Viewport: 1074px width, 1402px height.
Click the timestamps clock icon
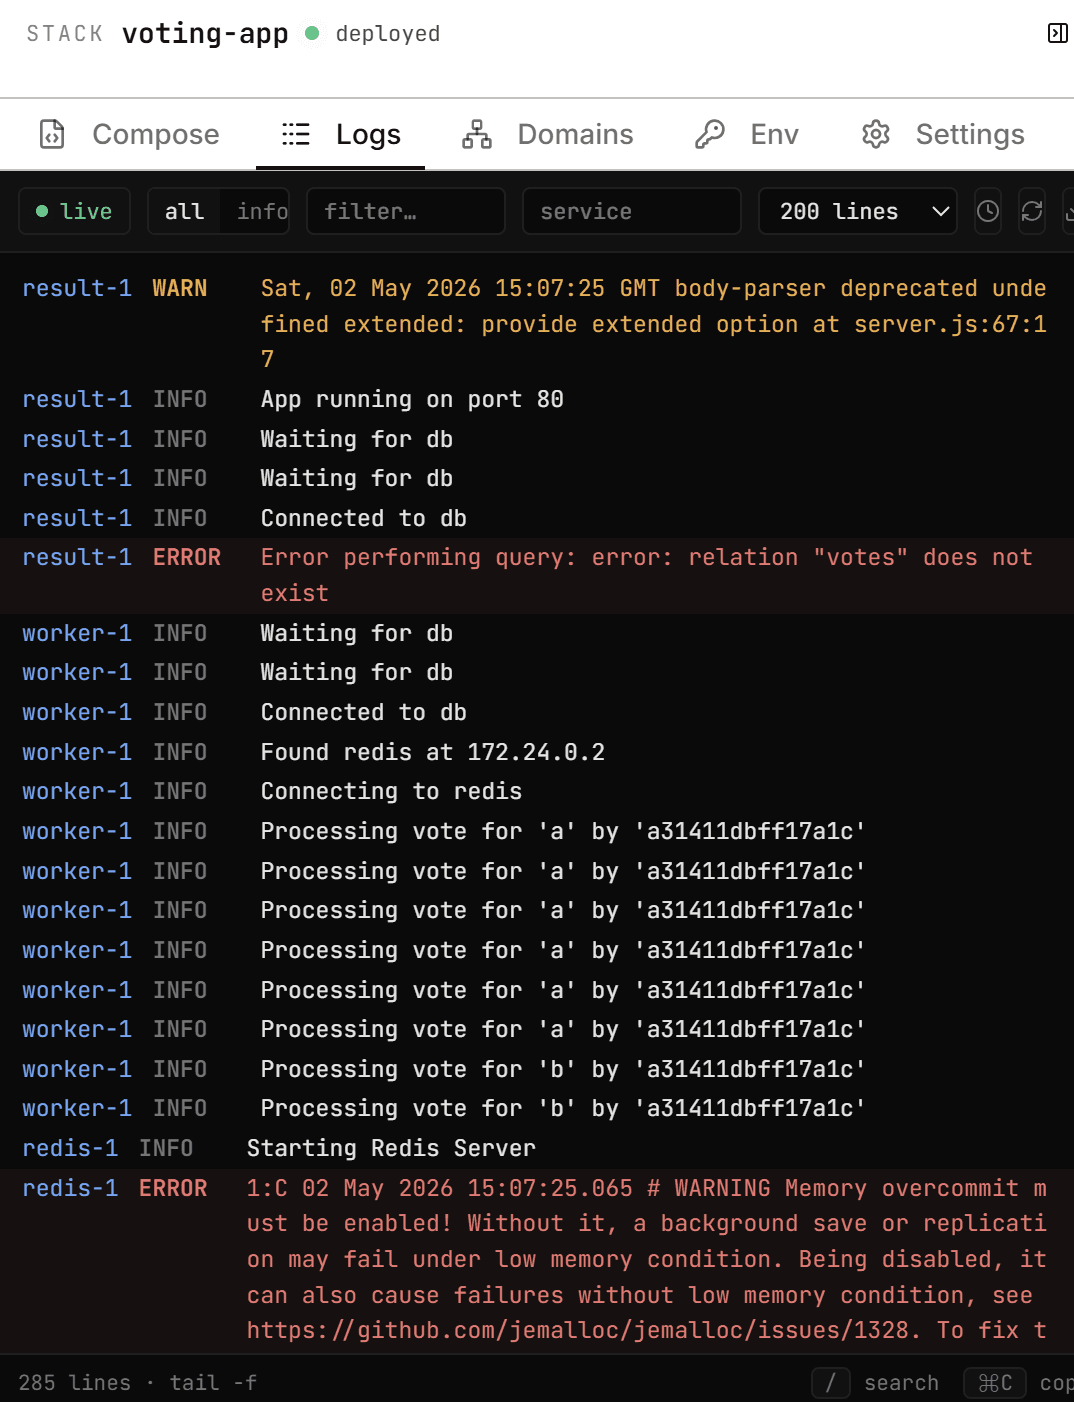click(x=988, y=211)
